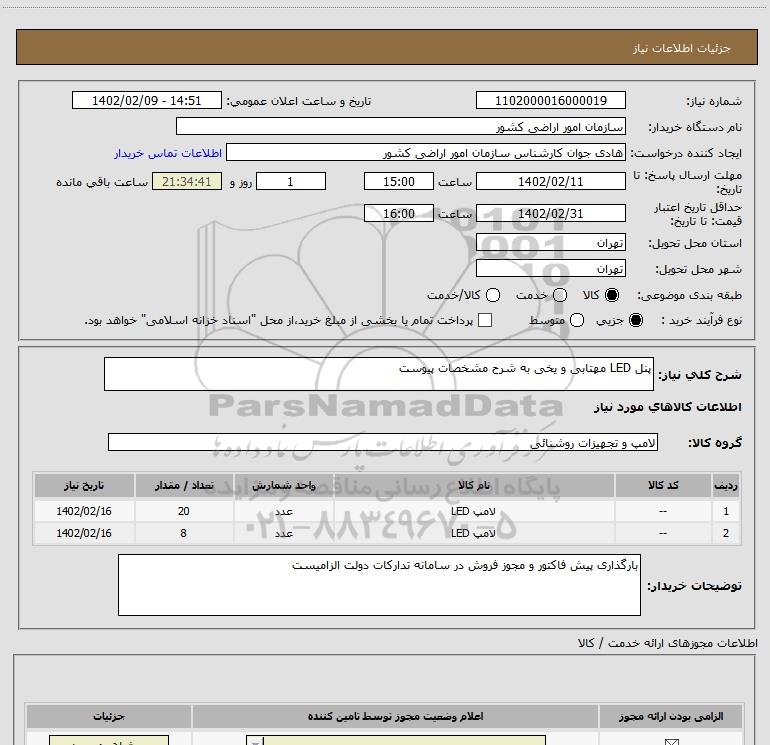Click the buyer organization name field
The height and width of the screenshot is (745, 770).
click(401, 126)
